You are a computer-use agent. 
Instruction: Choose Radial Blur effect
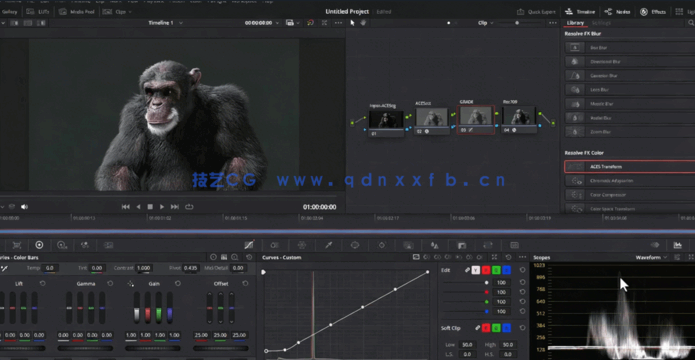point(630,117)
